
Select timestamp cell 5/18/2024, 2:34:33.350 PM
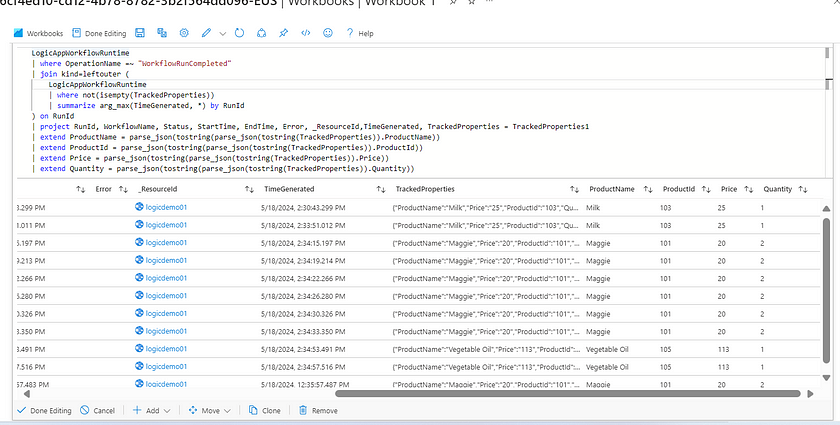303,332
